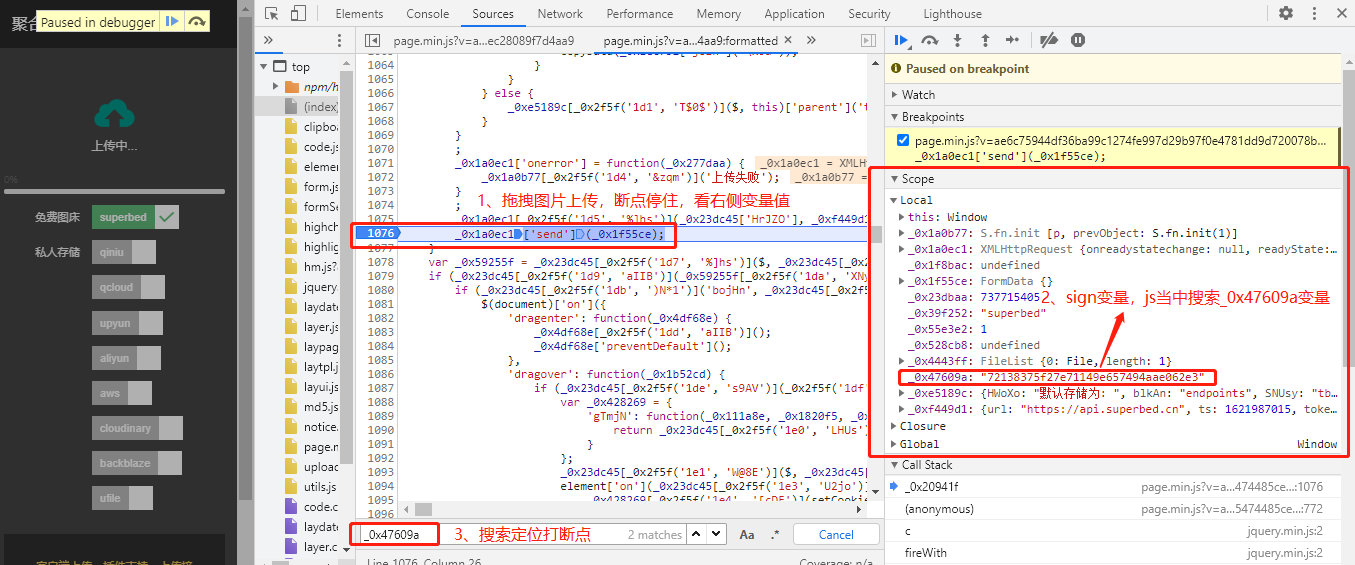Deactivate all breakpoints

1048,40
